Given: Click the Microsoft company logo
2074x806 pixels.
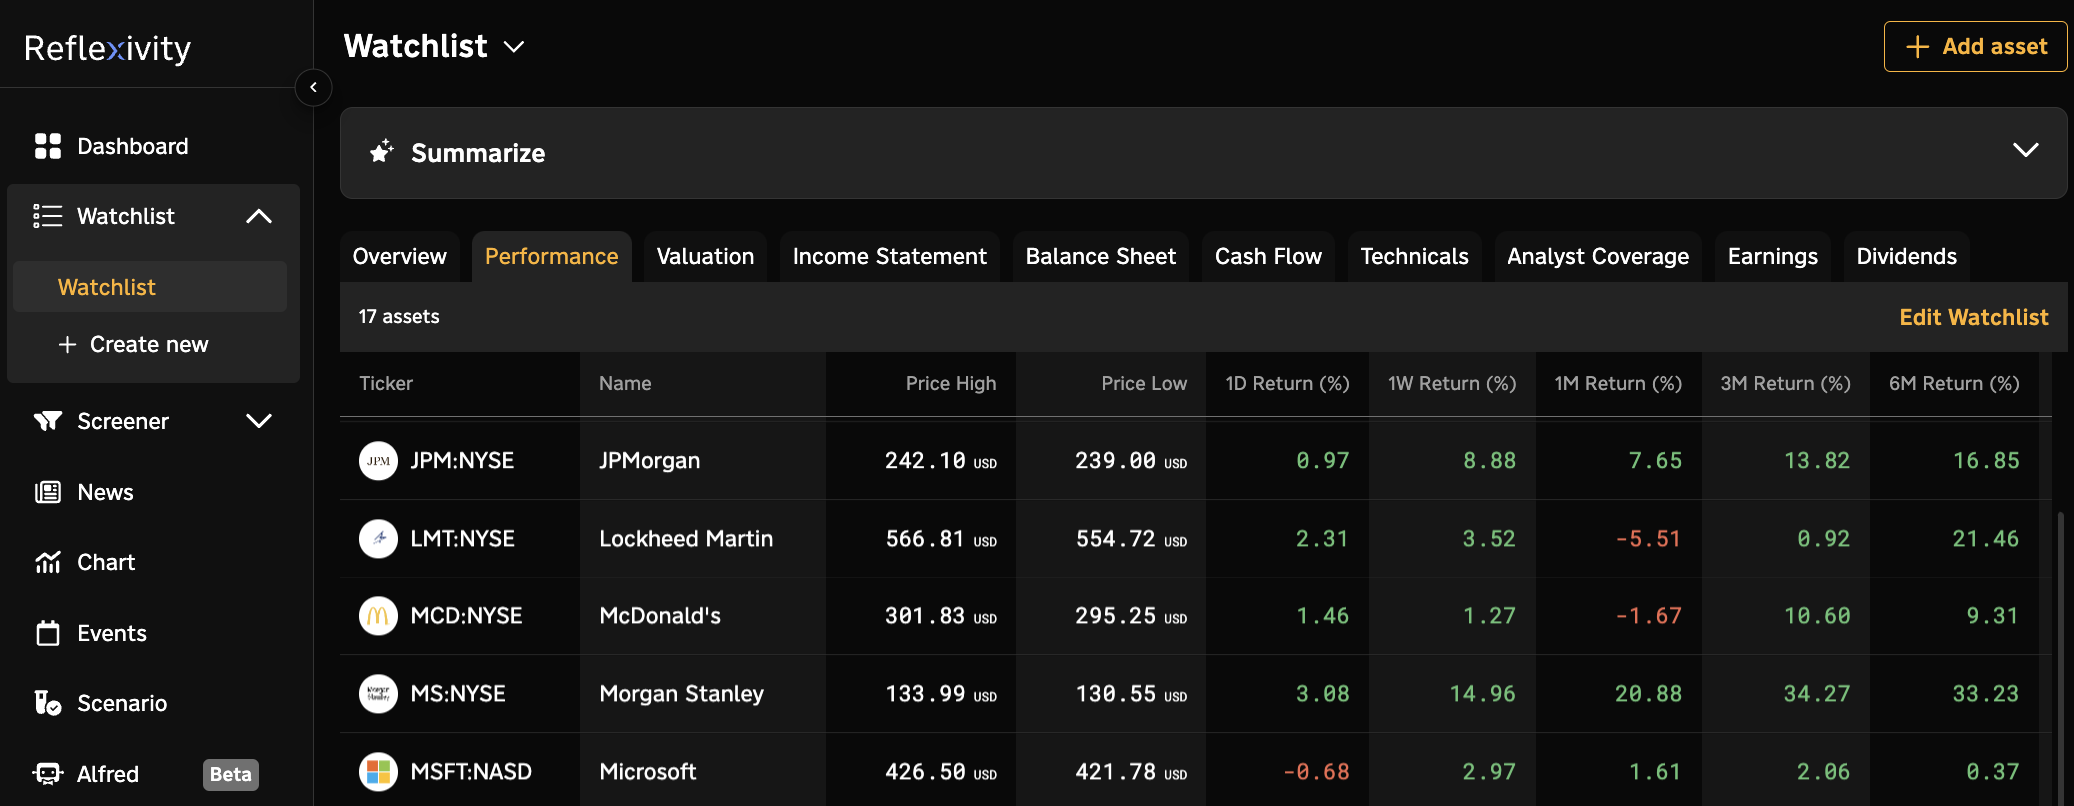Looking at the screenshot, I should point(378,772).
